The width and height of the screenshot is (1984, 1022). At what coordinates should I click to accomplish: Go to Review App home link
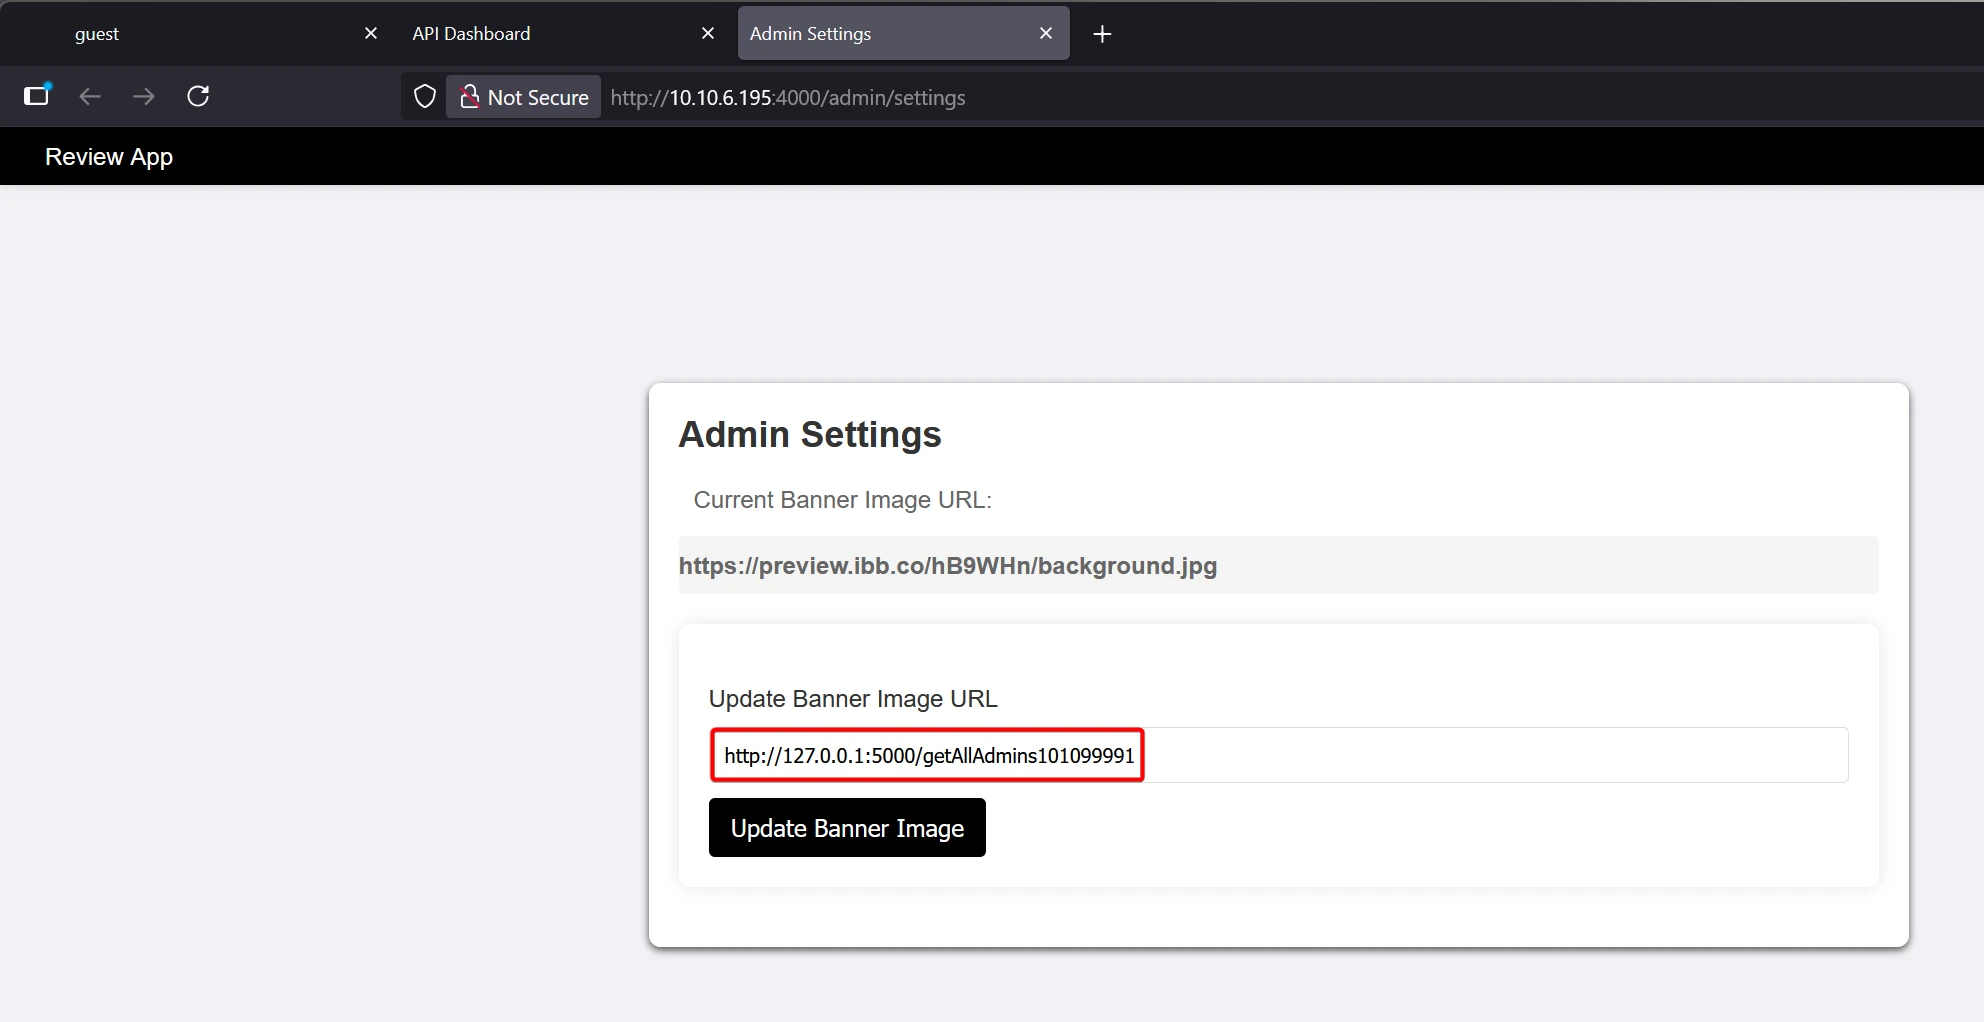coord(109,157)
